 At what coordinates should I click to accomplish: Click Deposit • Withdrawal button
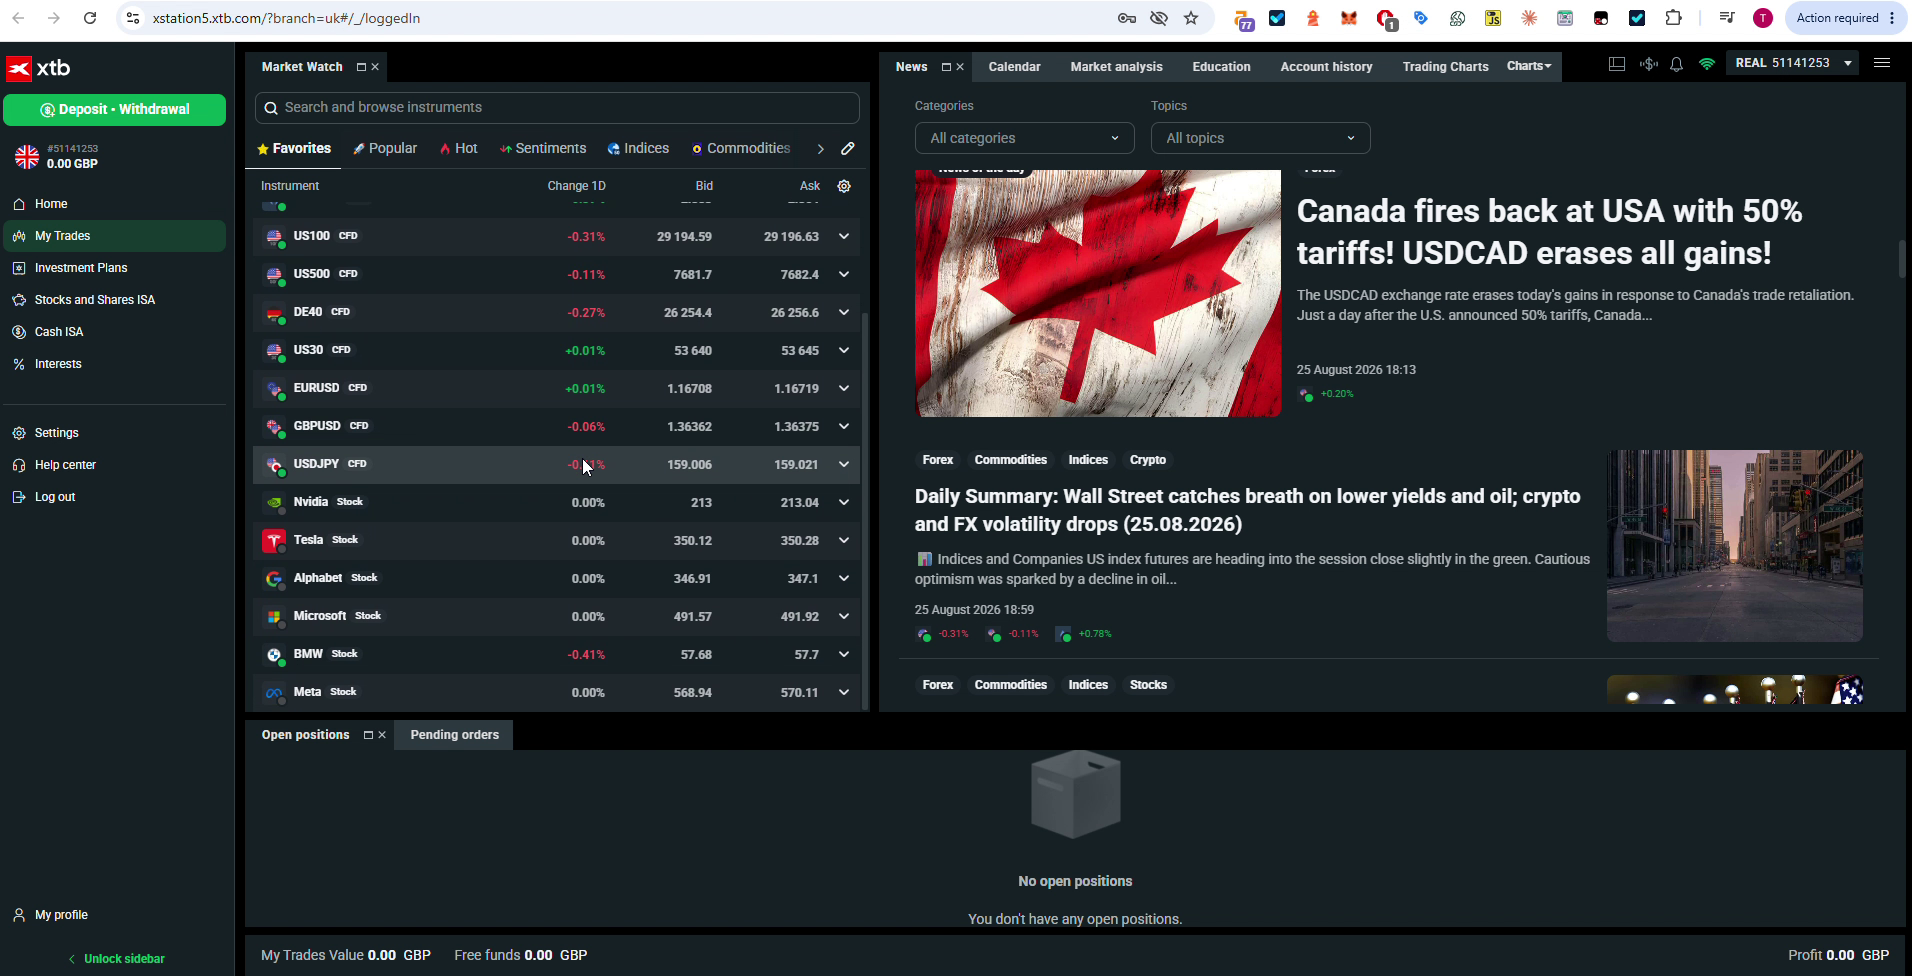click(115, 110)
